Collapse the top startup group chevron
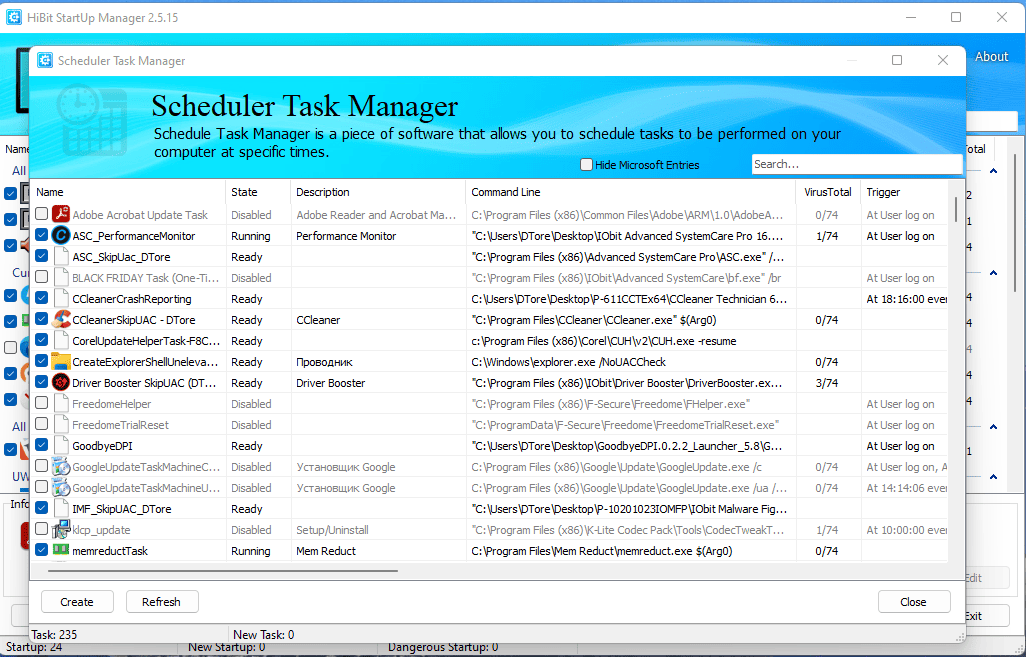 993,171
